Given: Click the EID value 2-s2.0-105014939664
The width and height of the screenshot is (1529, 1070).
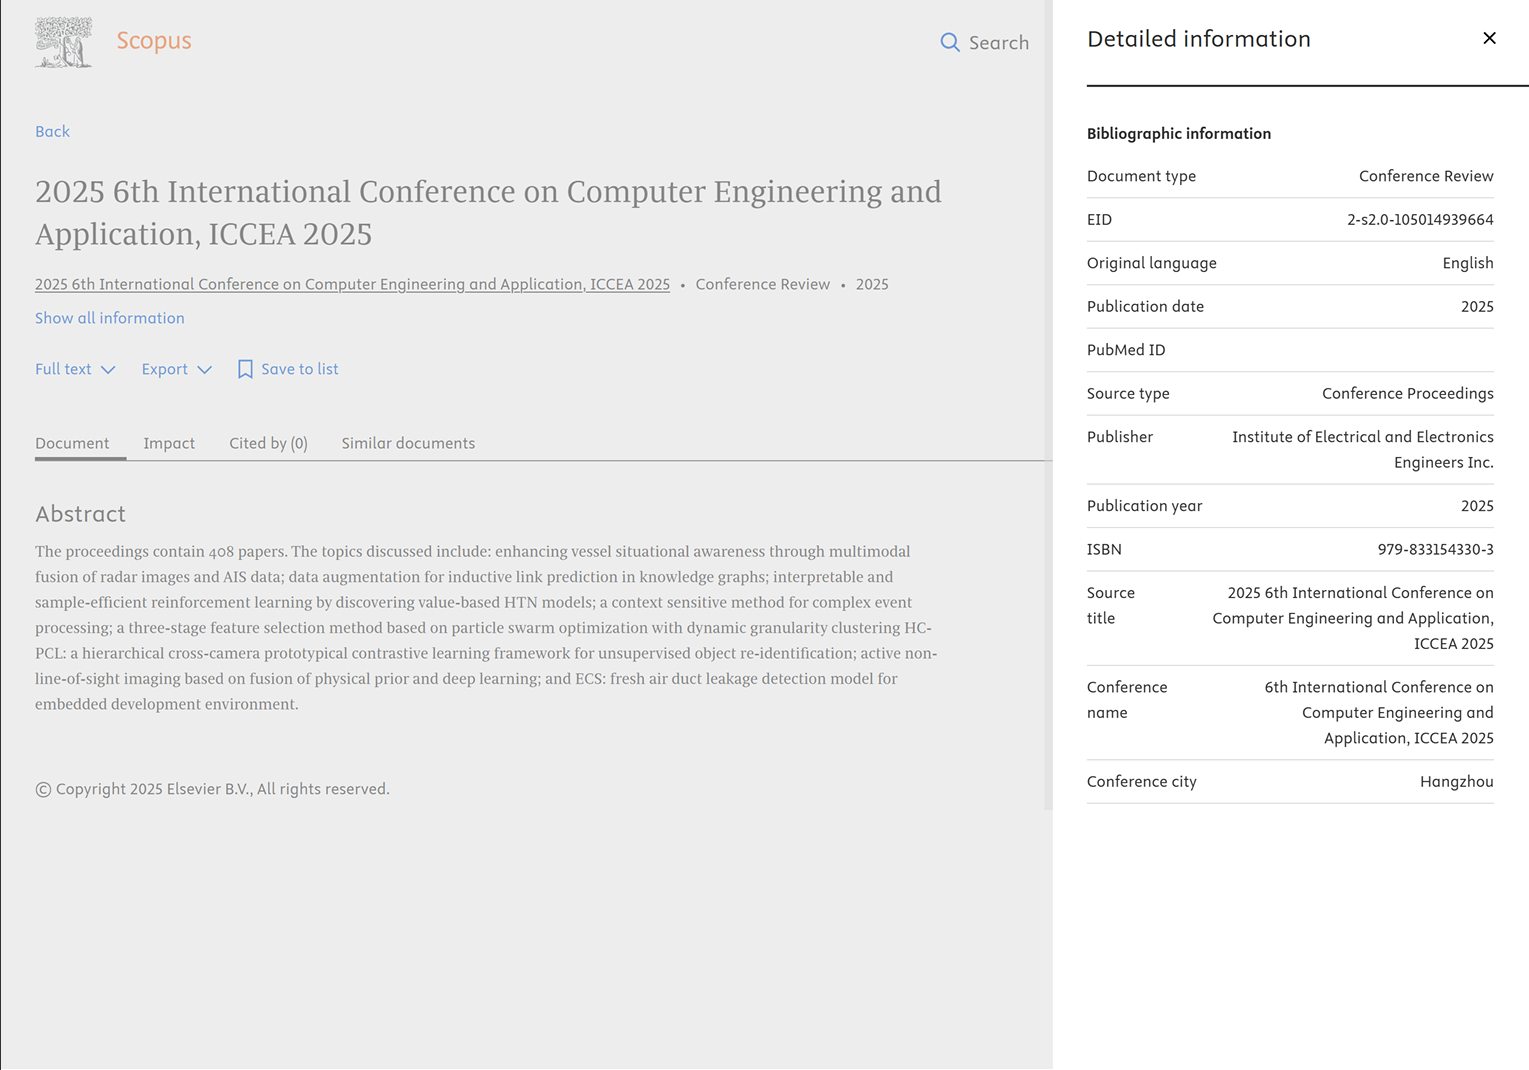Looking at the screenshot, I should [x=1419, y=220].
